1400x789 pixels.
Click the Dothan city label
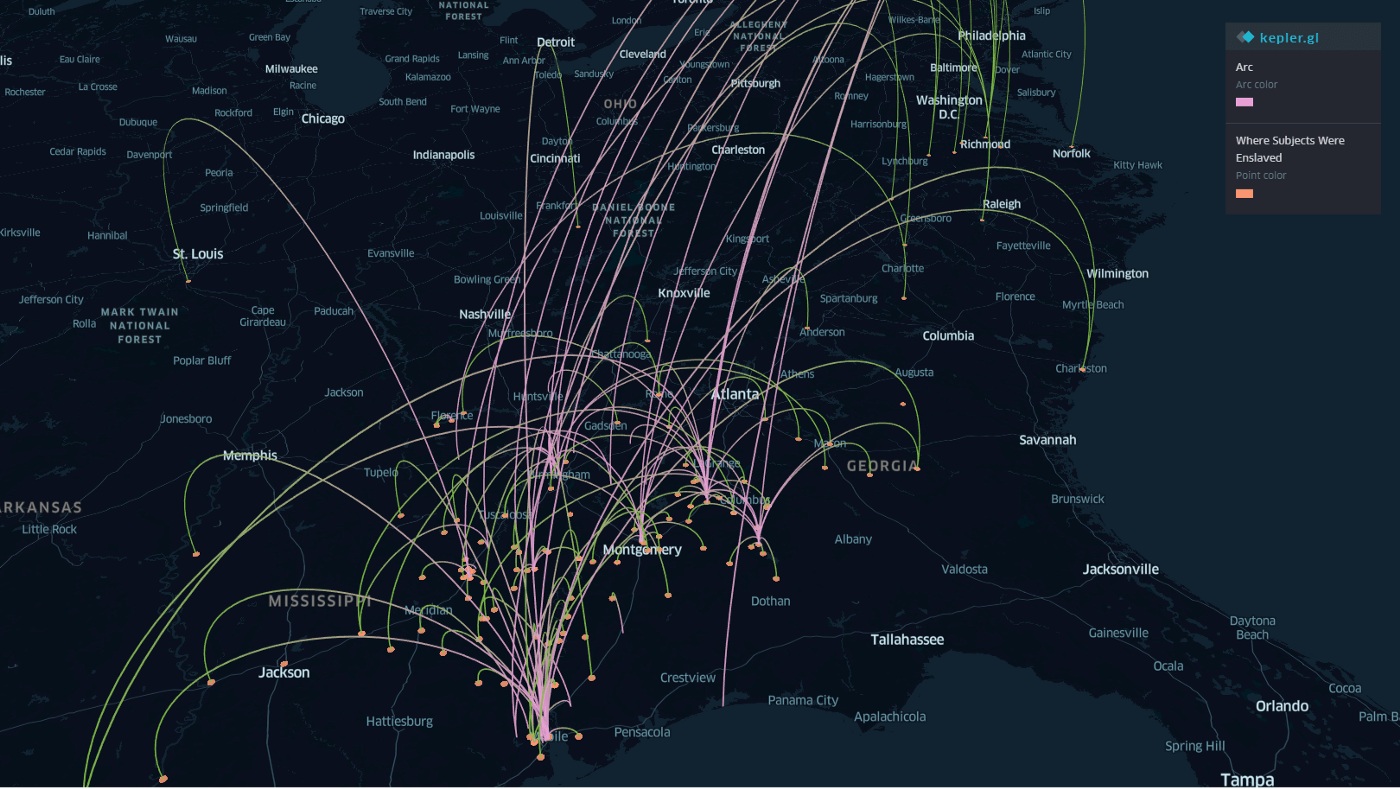click(x=770, y=601)
